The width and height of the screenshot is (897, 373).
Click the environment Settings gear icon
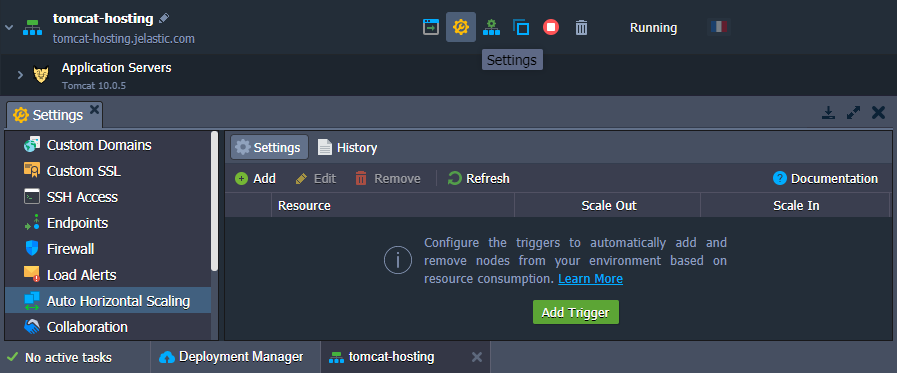coord(461,27)
